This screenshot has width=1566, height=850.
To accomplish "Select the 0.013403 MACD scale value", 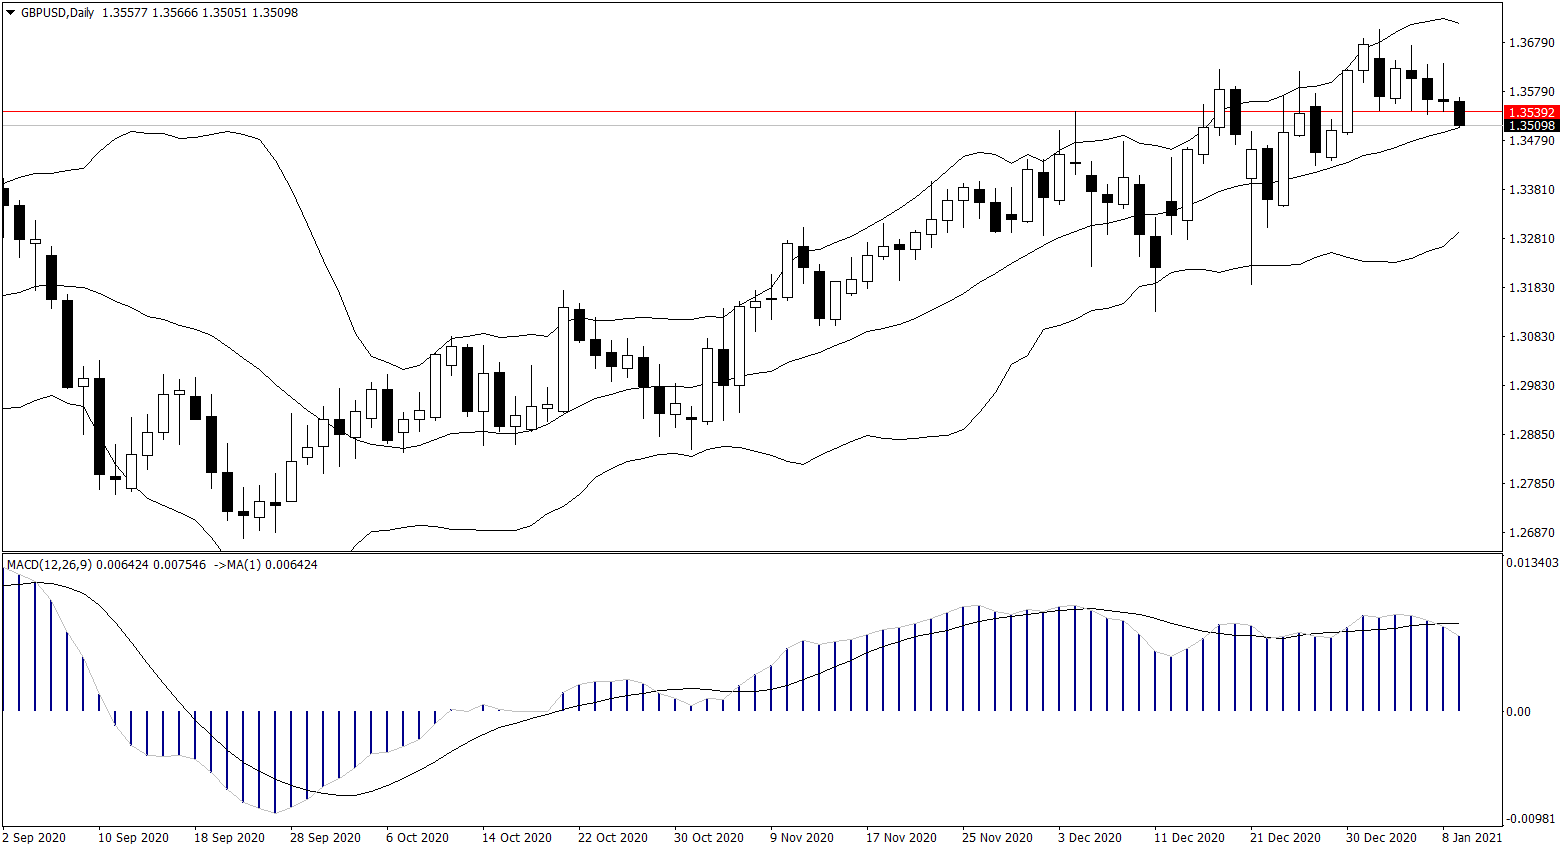I will 1532,563.
